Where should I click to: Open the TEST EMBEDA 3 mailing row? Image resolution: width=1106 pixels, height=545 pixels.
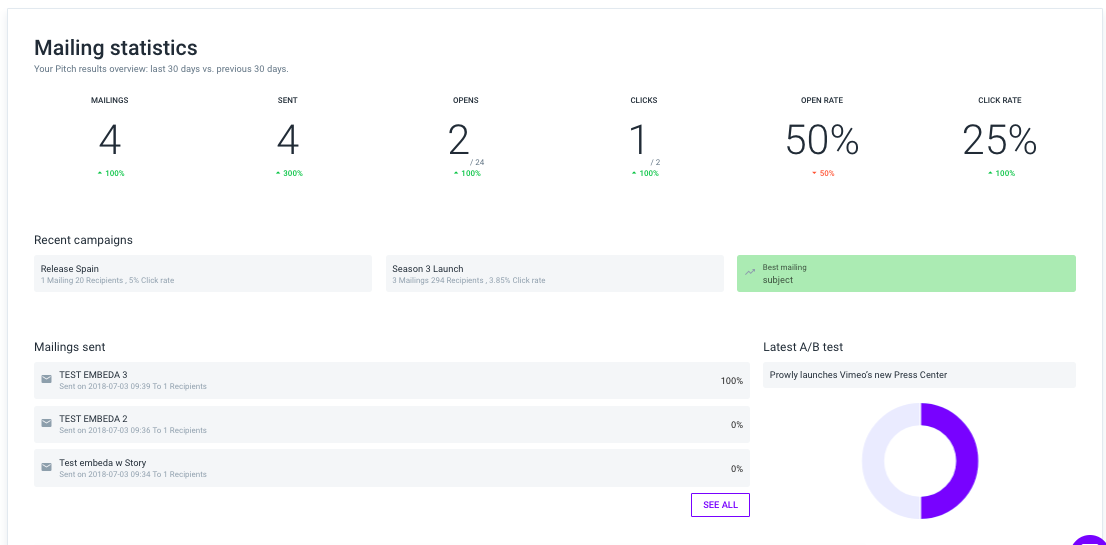pyautogui.click(x=391, y=381)
